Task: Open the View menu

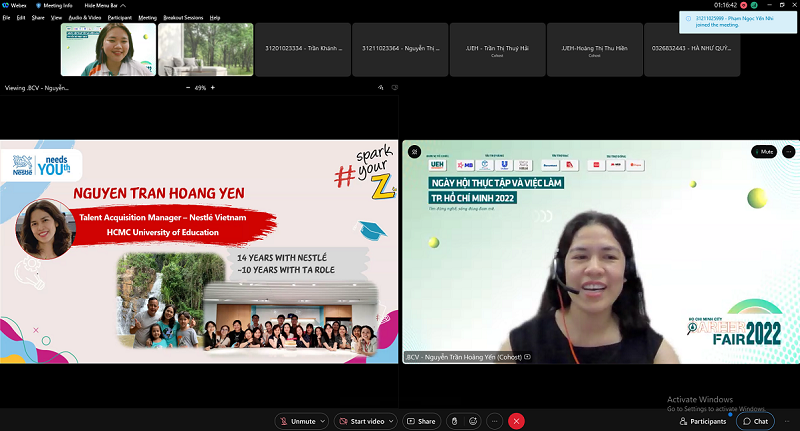Action: [x=56, y=18]
